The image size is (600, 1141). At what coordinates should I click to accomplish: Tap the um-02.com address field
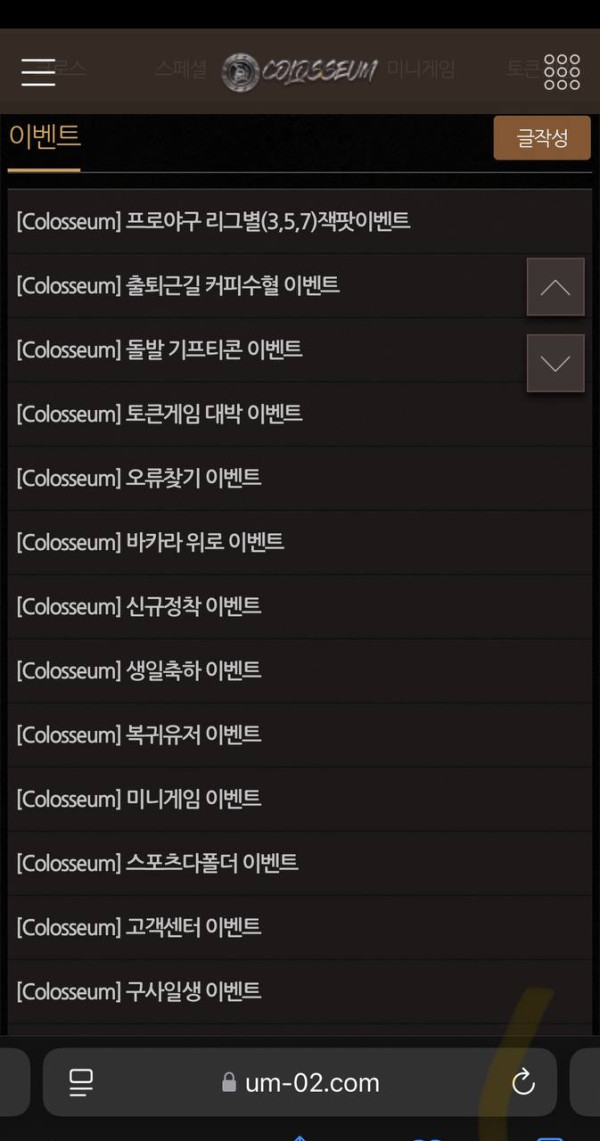point(300,1082)
